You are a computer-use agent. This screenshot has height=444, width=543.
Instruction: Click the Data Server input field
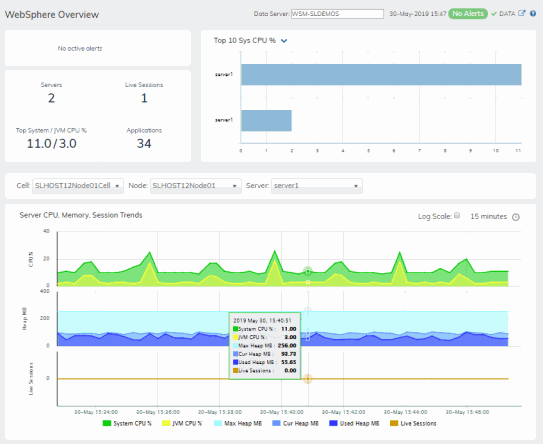[x=337, y=14]
